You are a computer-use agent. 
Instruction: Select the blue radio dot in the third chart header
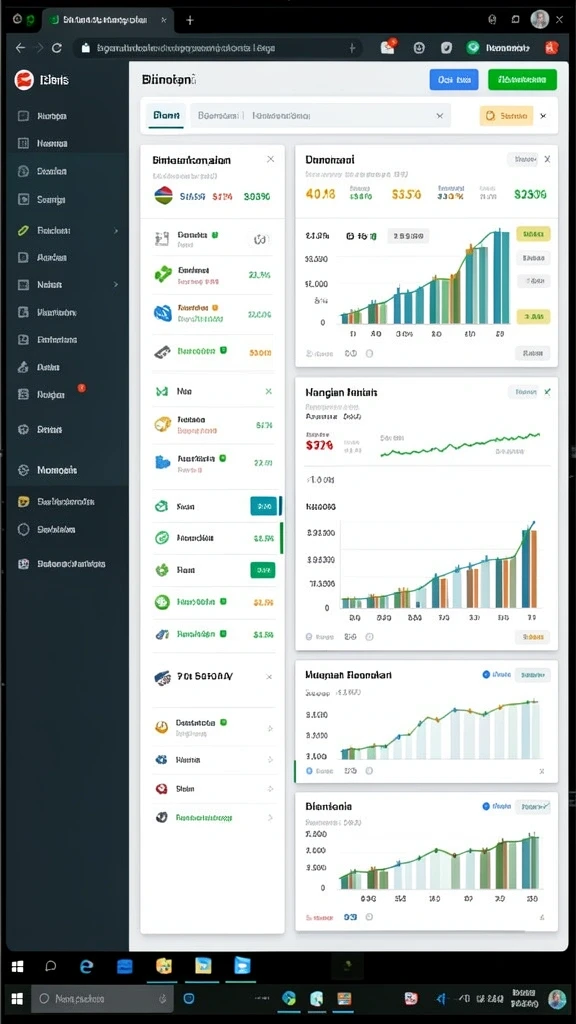pyautogui.click(x=486, y=675)
